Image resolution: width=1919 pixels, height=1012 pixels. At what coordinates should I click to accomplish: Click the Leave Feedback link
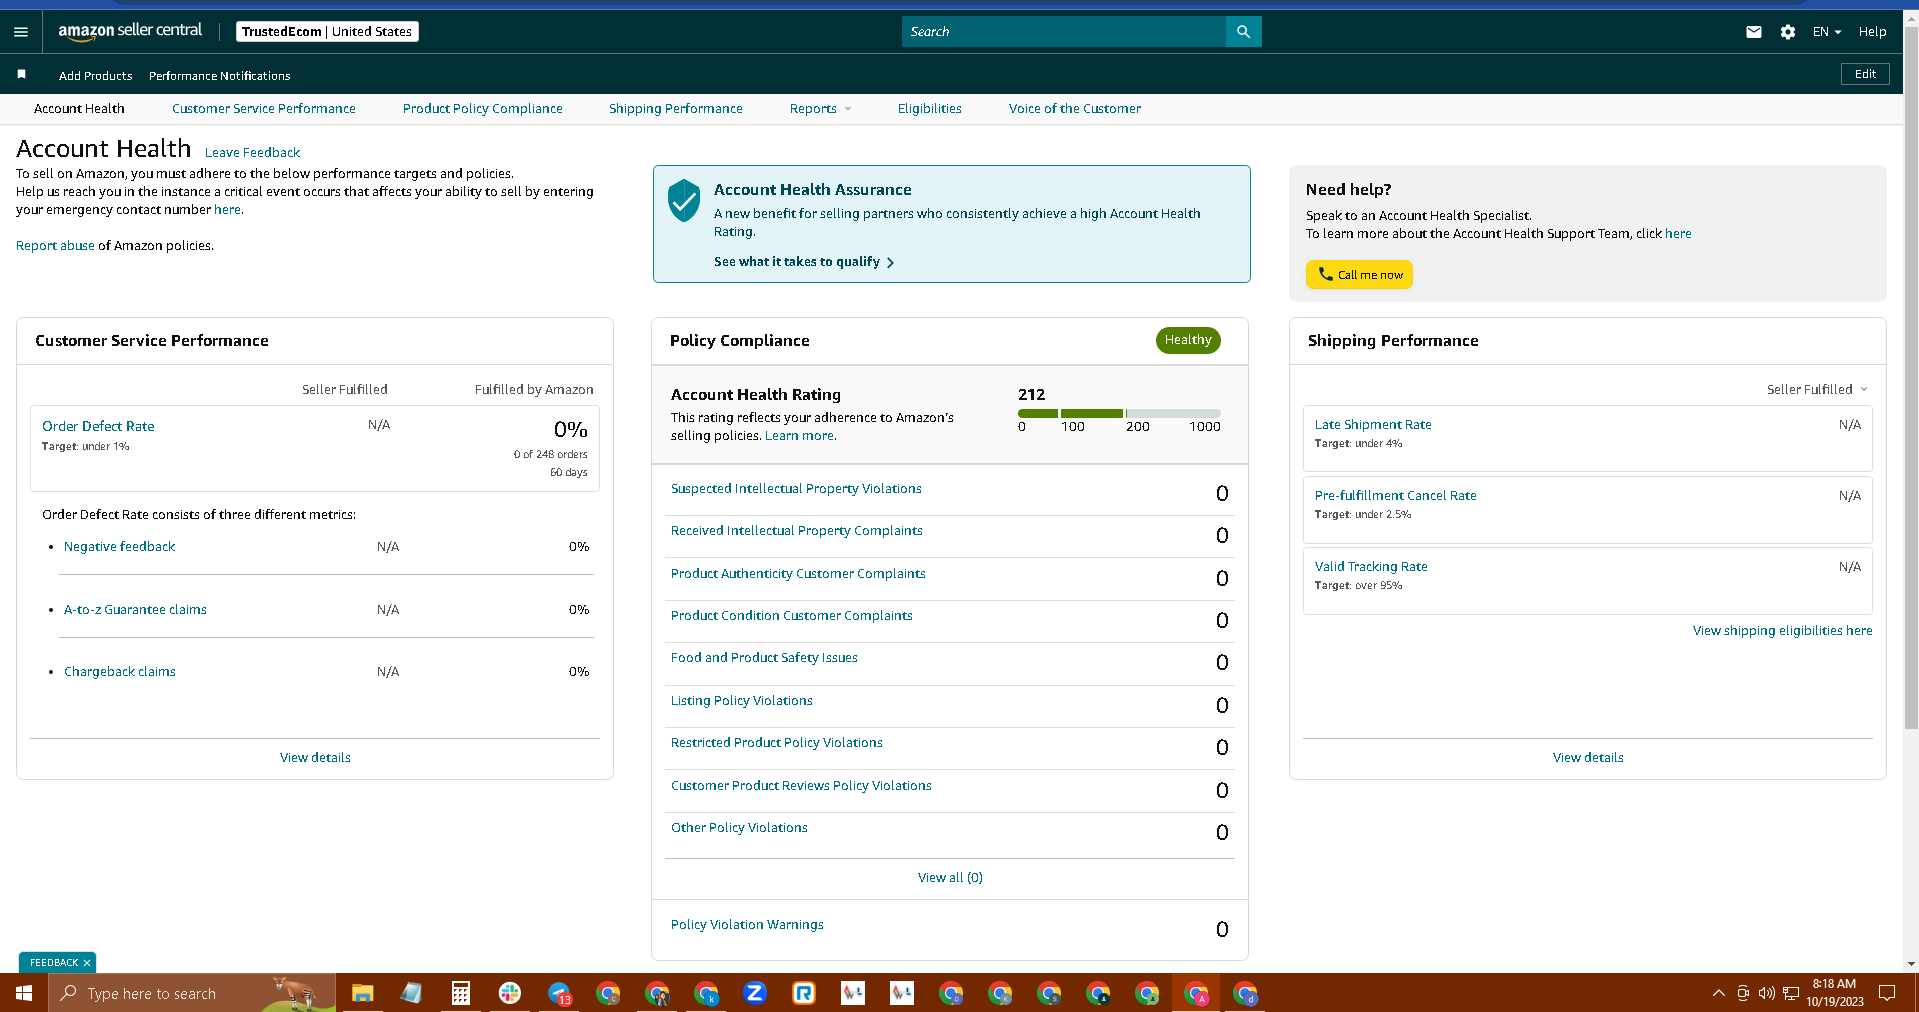click(x=252, y=153)
